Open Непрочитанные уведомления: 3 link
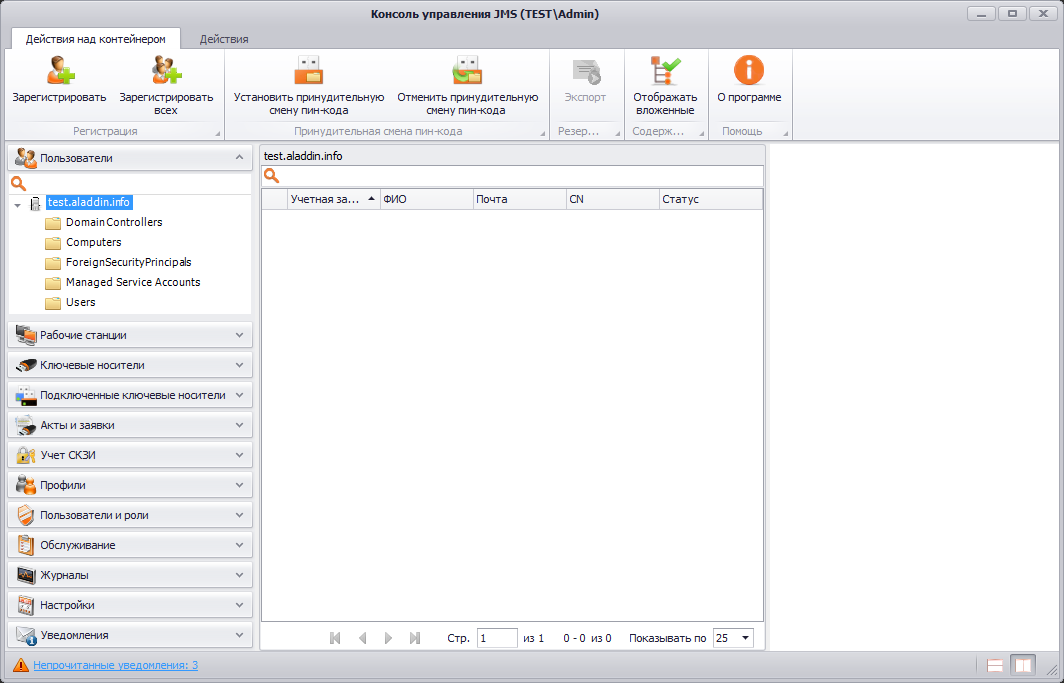 coord(116,665)
